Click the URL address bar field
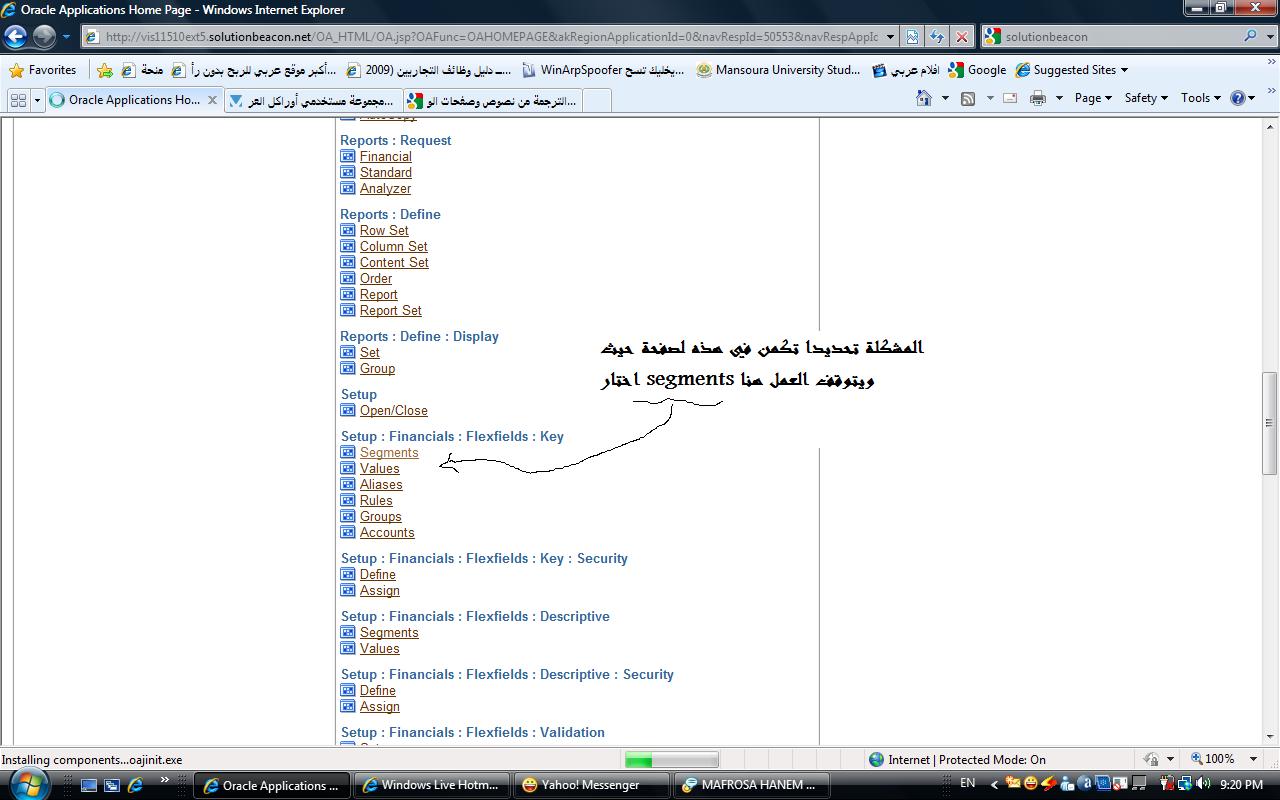Screen dimensions: 1280x800 point(490,37)
